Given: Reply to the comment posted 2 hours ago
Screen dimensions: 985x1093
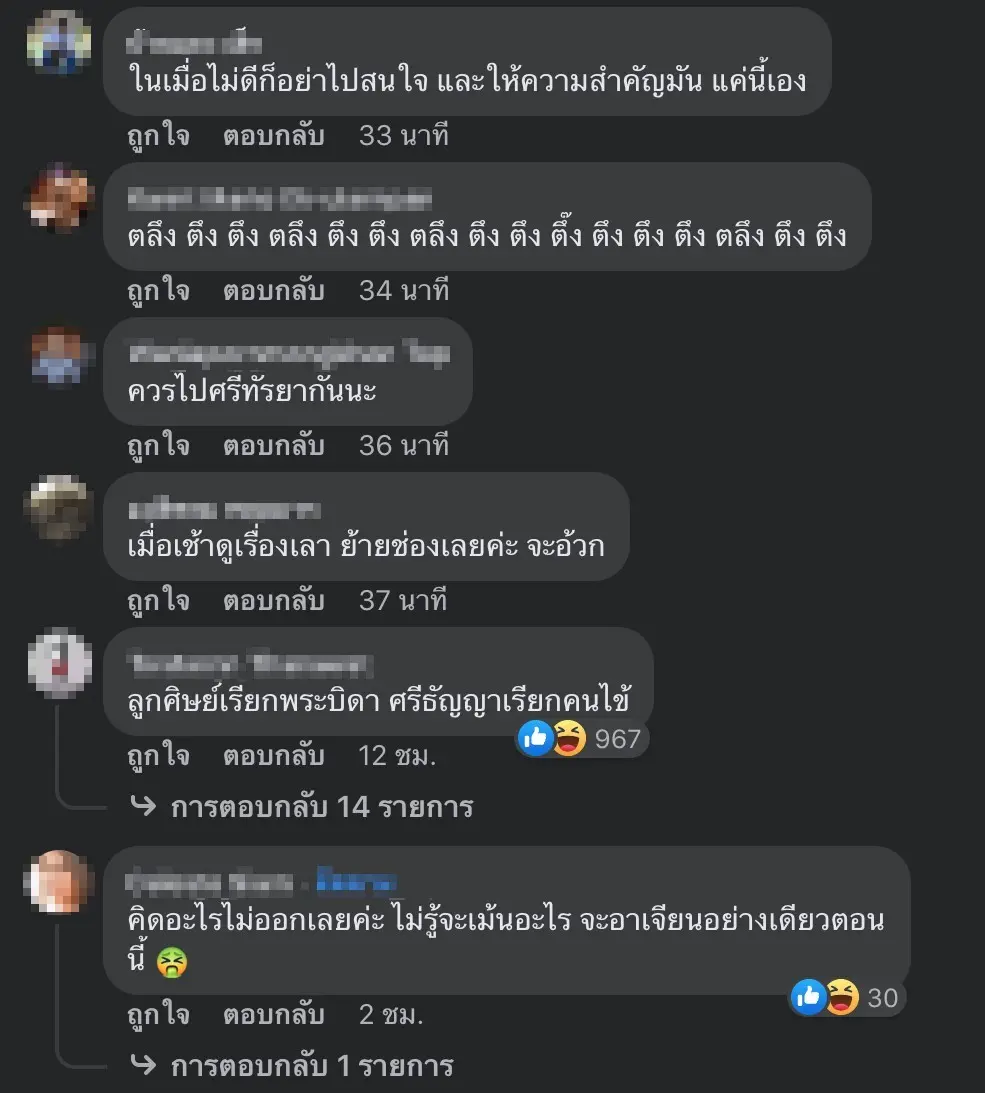Looking at the screenshot, I should click(x=274, y=1014).
